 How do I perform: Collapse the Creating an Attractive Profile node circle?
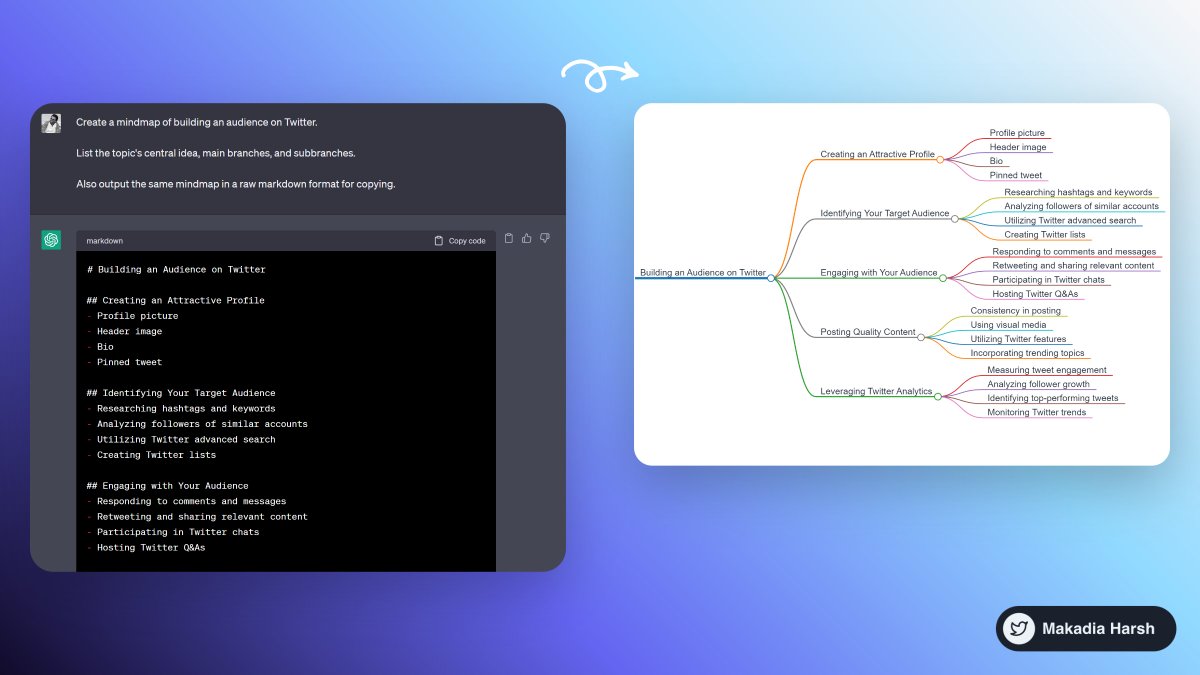tap(940, 159)
